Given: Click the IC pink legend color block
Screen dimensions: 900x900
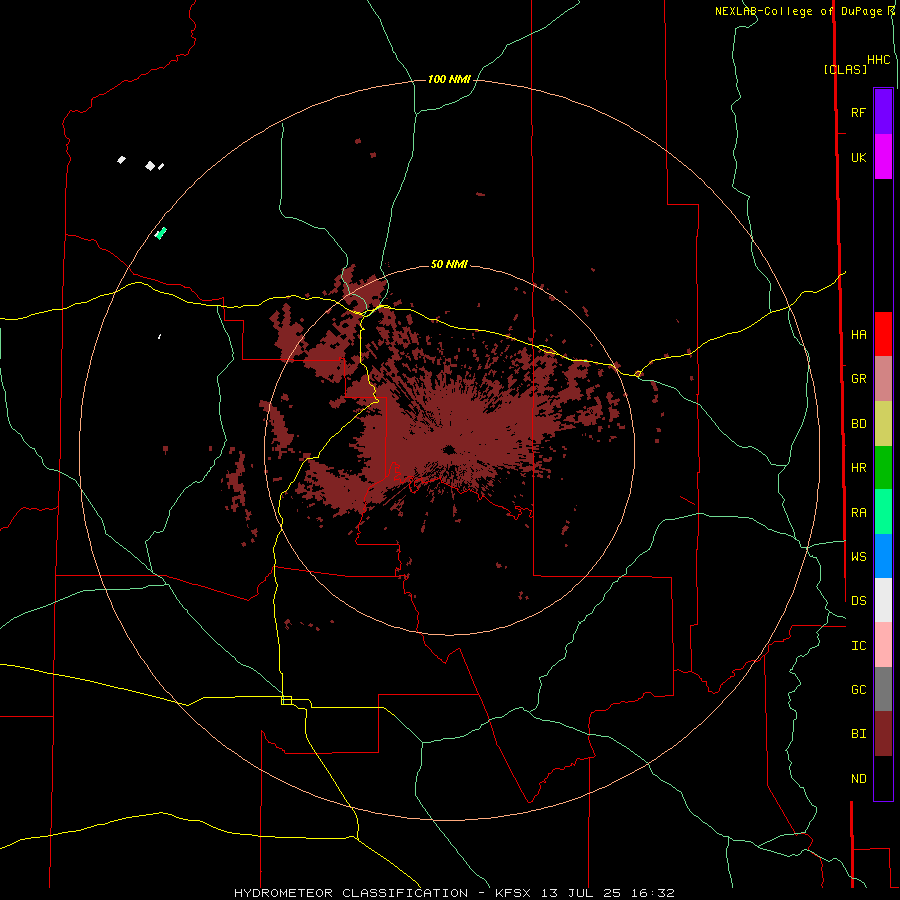Looking at the screenshot, I should [883, 645].
